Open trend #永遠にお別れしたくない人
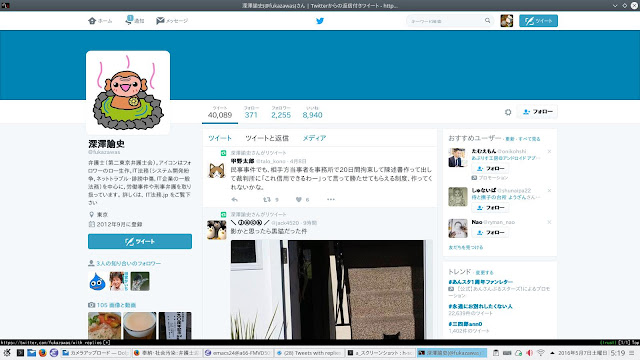The width and height of the screenshot is (640, 360). pos(480,306)
